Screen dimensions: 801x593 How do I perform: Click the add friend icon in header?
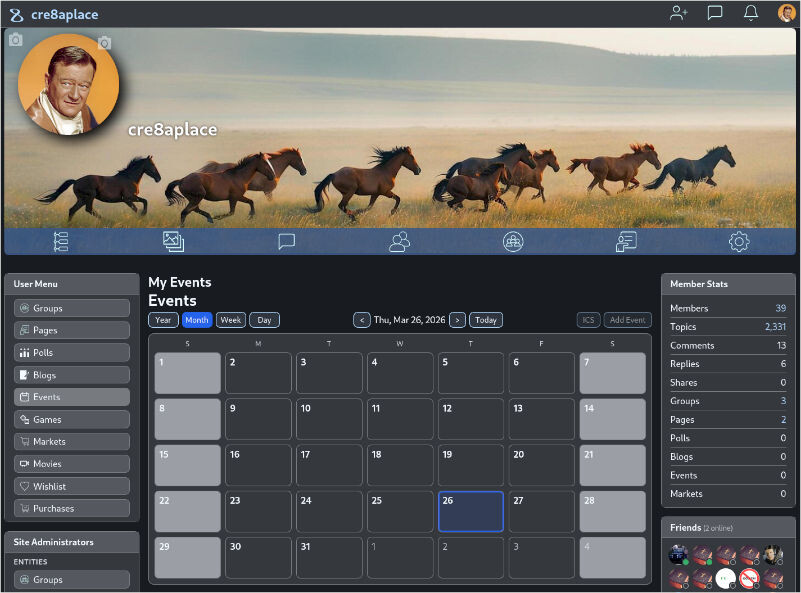click(x=679, y=13)
